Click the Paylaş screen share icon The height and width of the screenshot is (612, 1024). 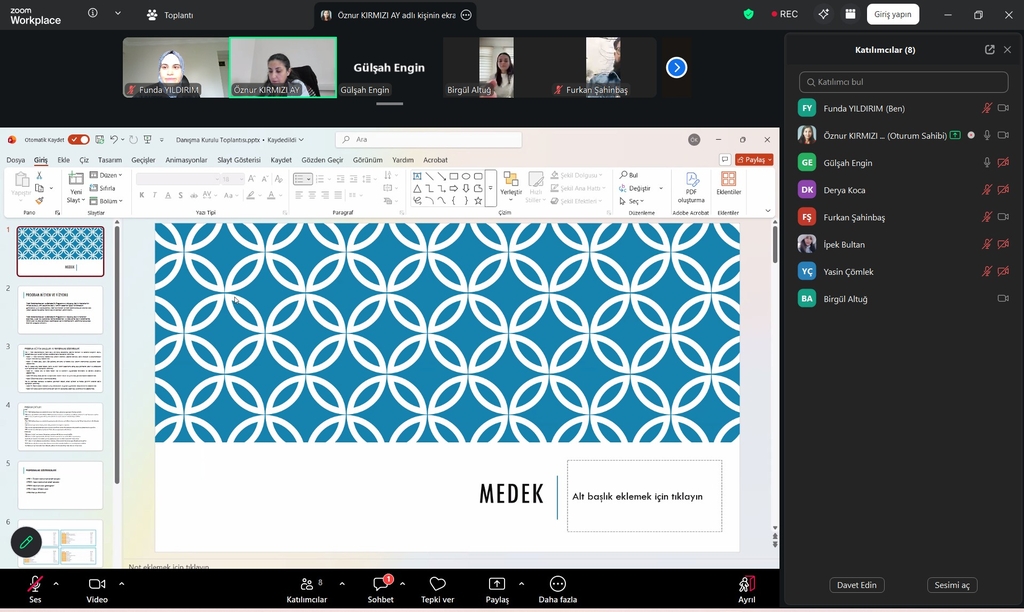tap(497, 585)
